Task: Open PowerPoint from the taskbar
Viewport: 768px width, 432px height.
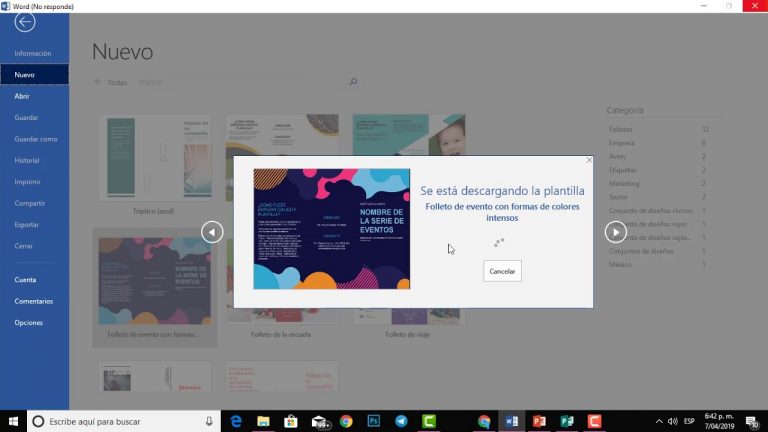Action: tap(539, 421)
